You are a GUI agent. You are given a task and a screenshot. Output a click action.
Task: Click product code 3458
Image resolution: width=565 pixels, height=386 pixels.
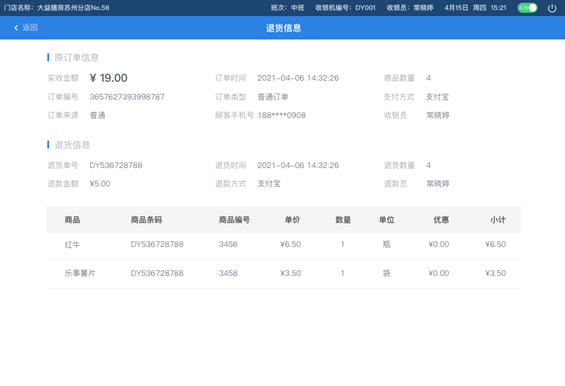[x=228, y=273]
